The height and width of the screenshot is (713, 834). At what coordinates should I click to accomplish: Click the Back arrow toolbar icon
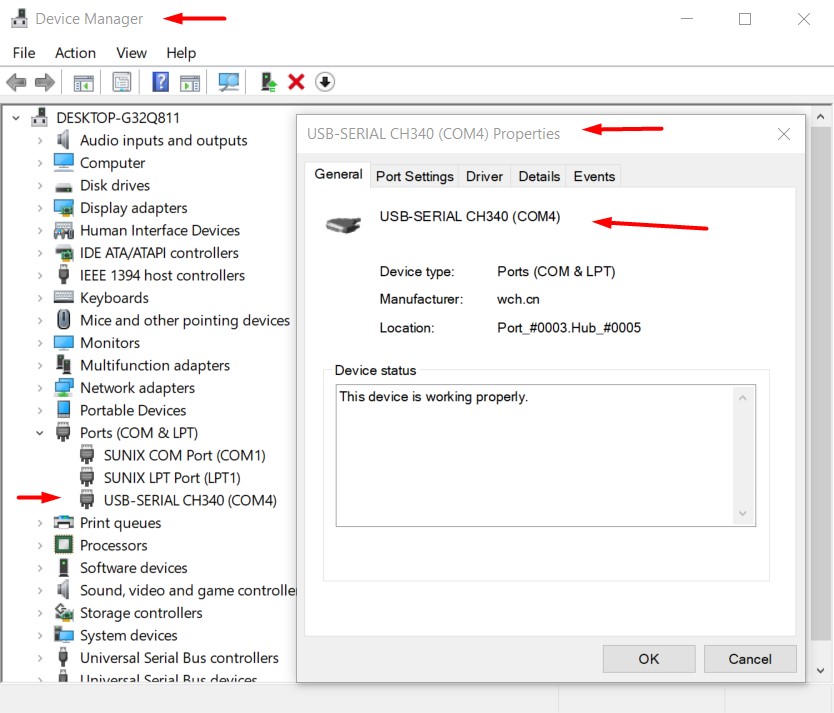tap(16, 82)
